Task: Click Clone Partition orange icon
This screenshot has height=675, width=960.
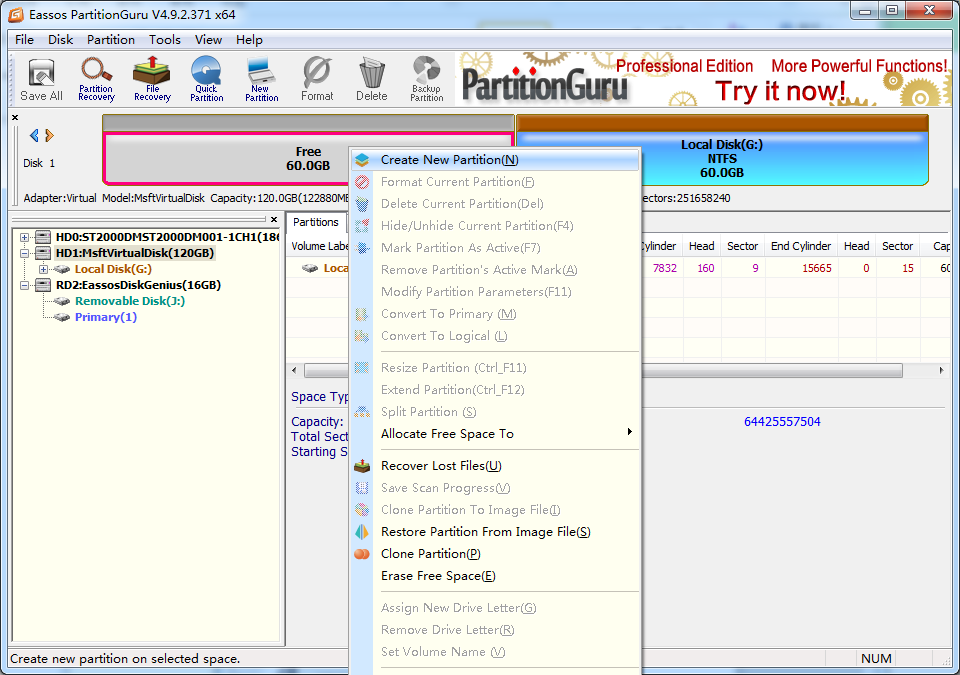Action: 362,554
